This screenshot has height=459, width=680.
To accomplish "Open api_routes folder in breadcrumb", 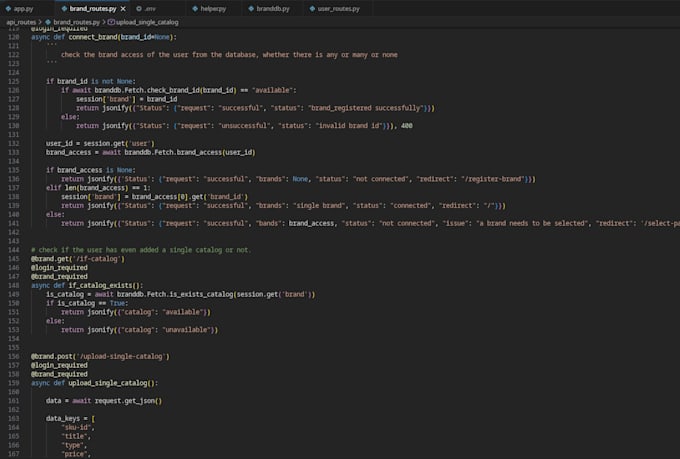I will pyautogui.click(x=21, y=22).
